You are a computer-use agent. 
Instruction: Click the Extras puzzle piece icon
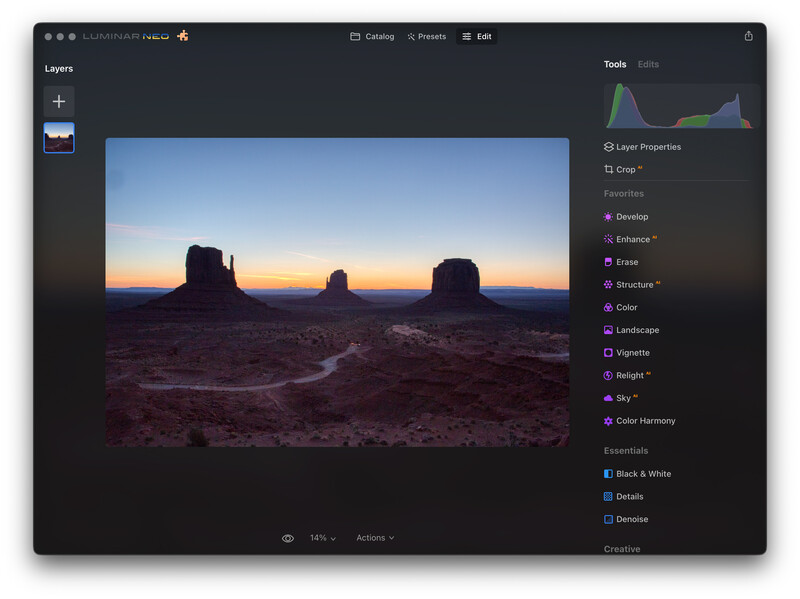(183, 36)
